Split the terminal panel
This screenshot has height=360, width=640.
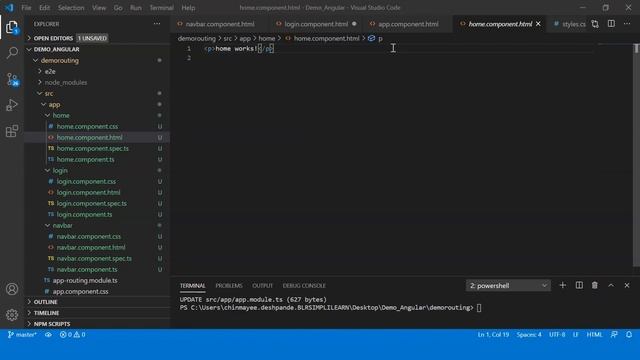point(579,285)
